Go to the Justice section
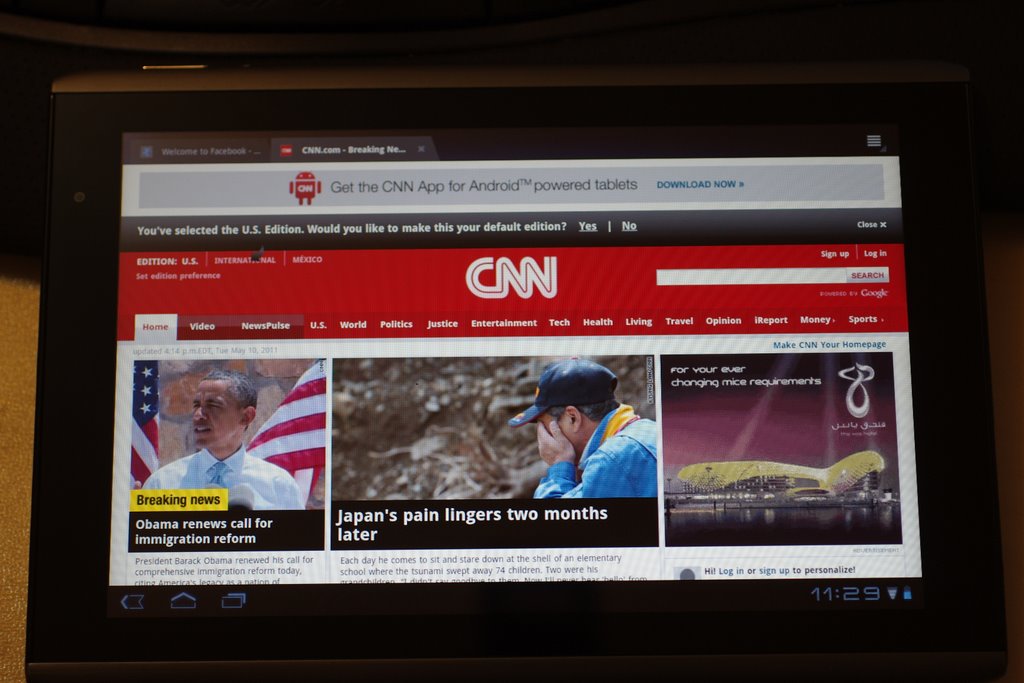The image size is (1024, 683). 442,323
